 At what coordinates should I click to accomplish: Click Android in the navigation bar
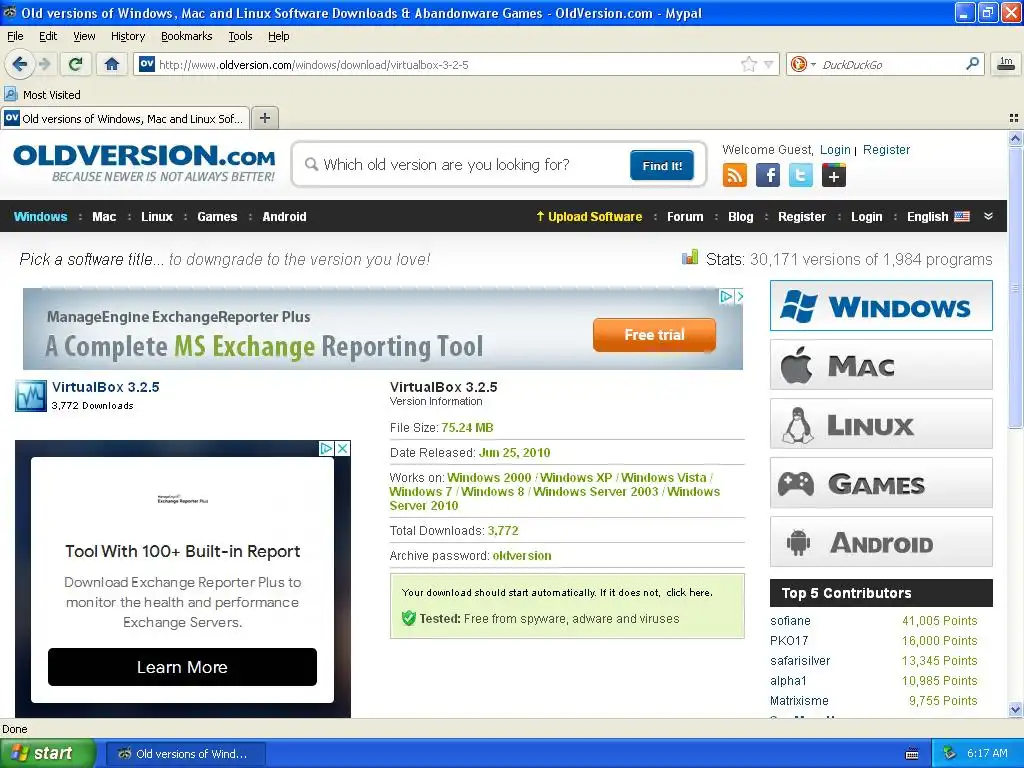(x=284, y=217)
